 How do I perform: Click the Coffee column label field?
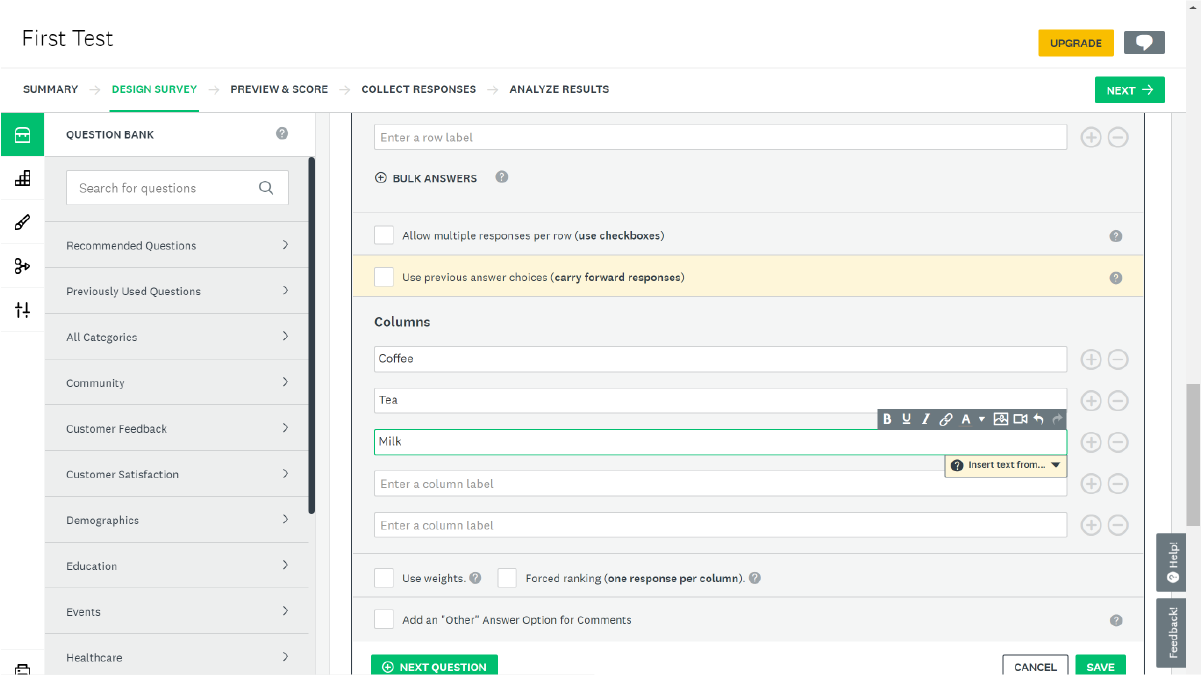pos(720,359)
